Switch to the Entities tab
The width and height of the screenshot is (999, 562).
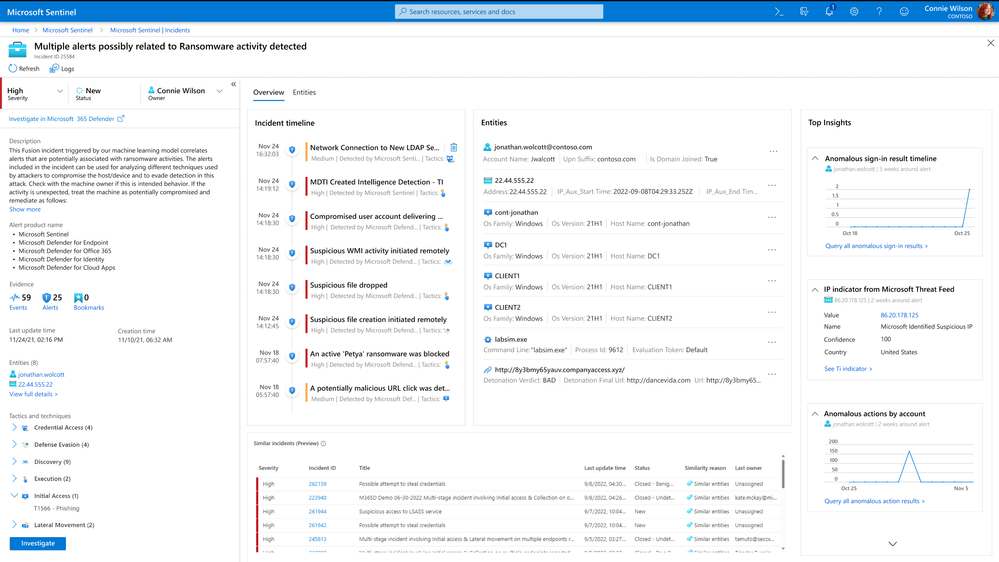(304, 92)
